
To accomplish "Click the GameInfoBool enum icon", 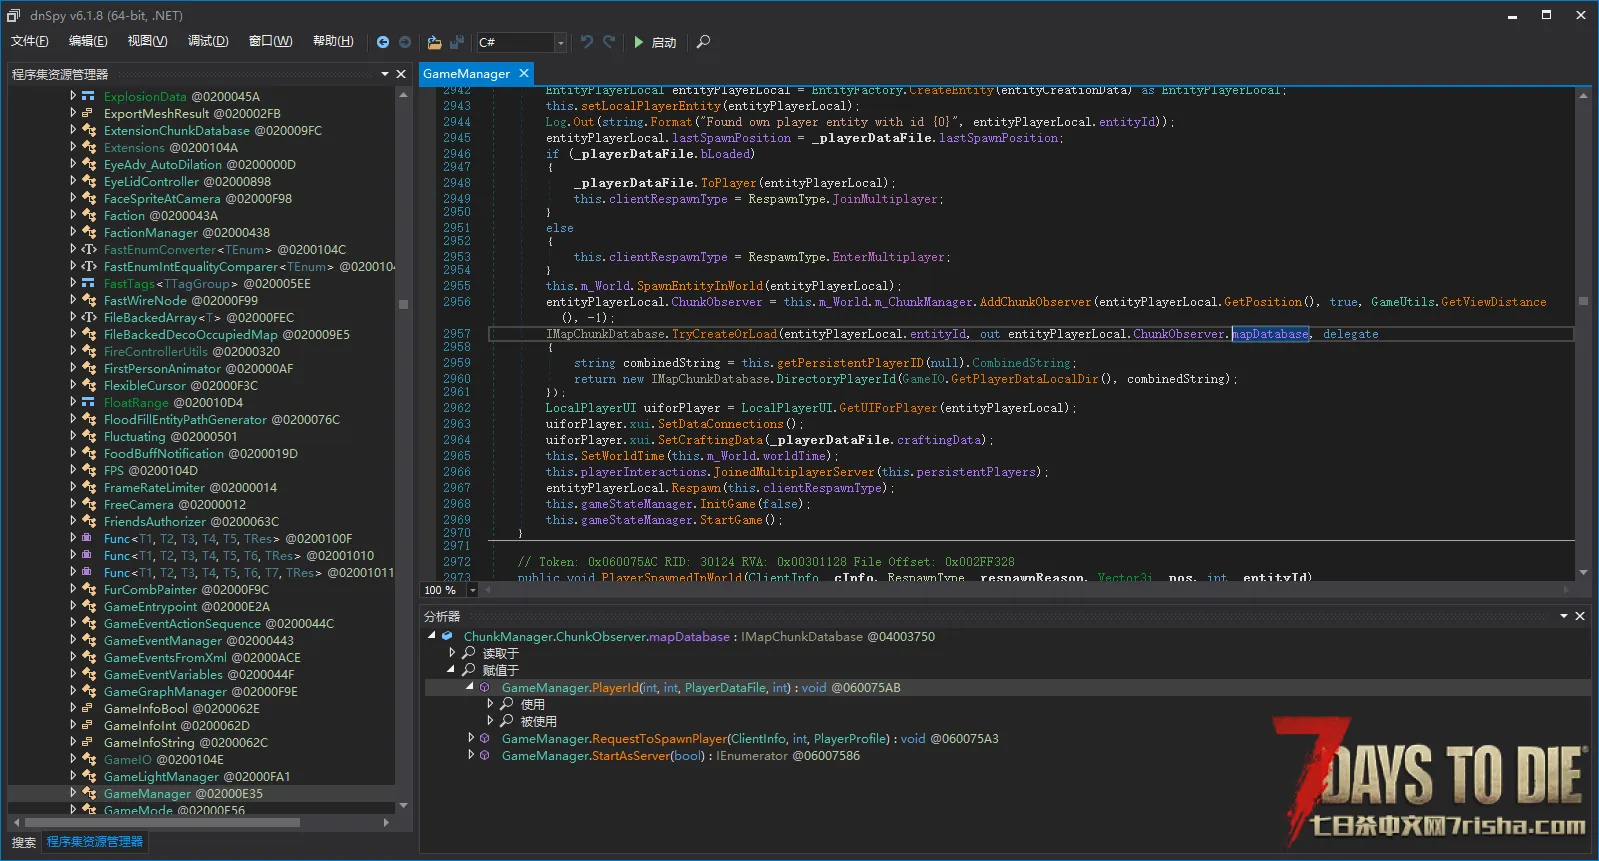I will pyautogui.click(x=88, y=708).
